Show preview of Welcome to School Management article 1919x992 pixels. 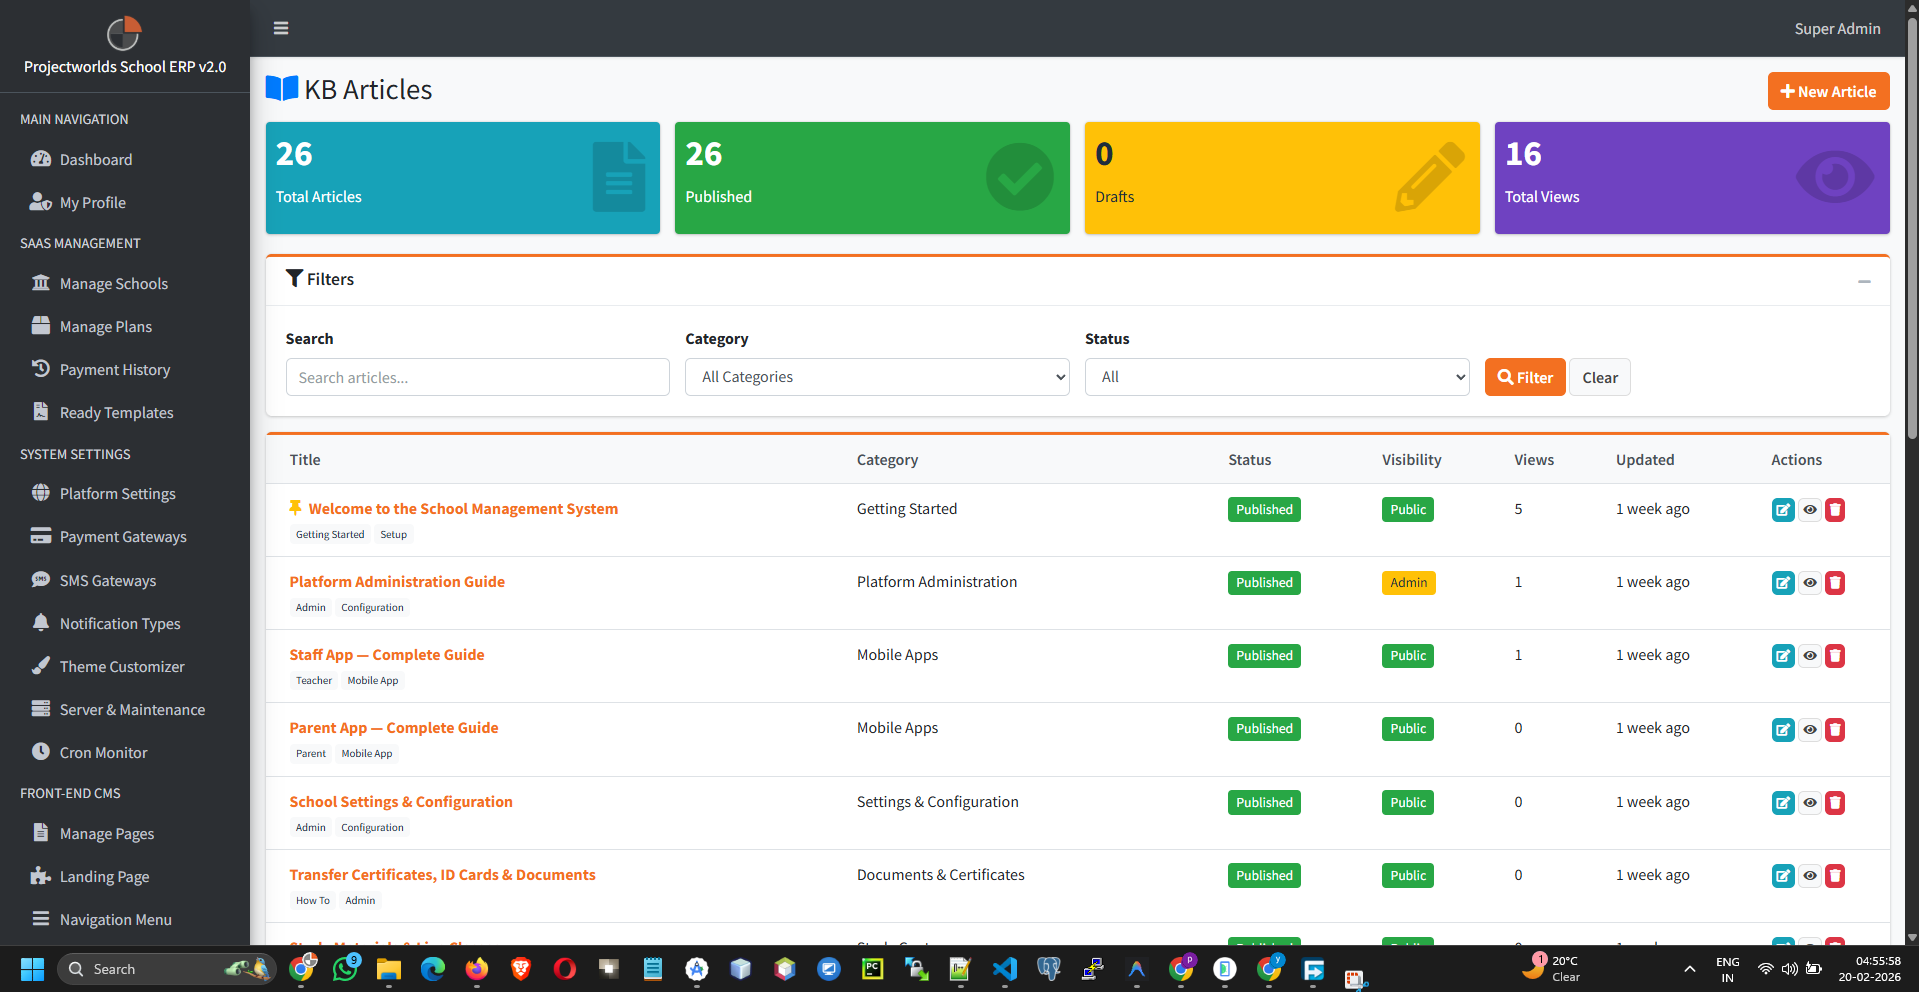coord(1810,510)
